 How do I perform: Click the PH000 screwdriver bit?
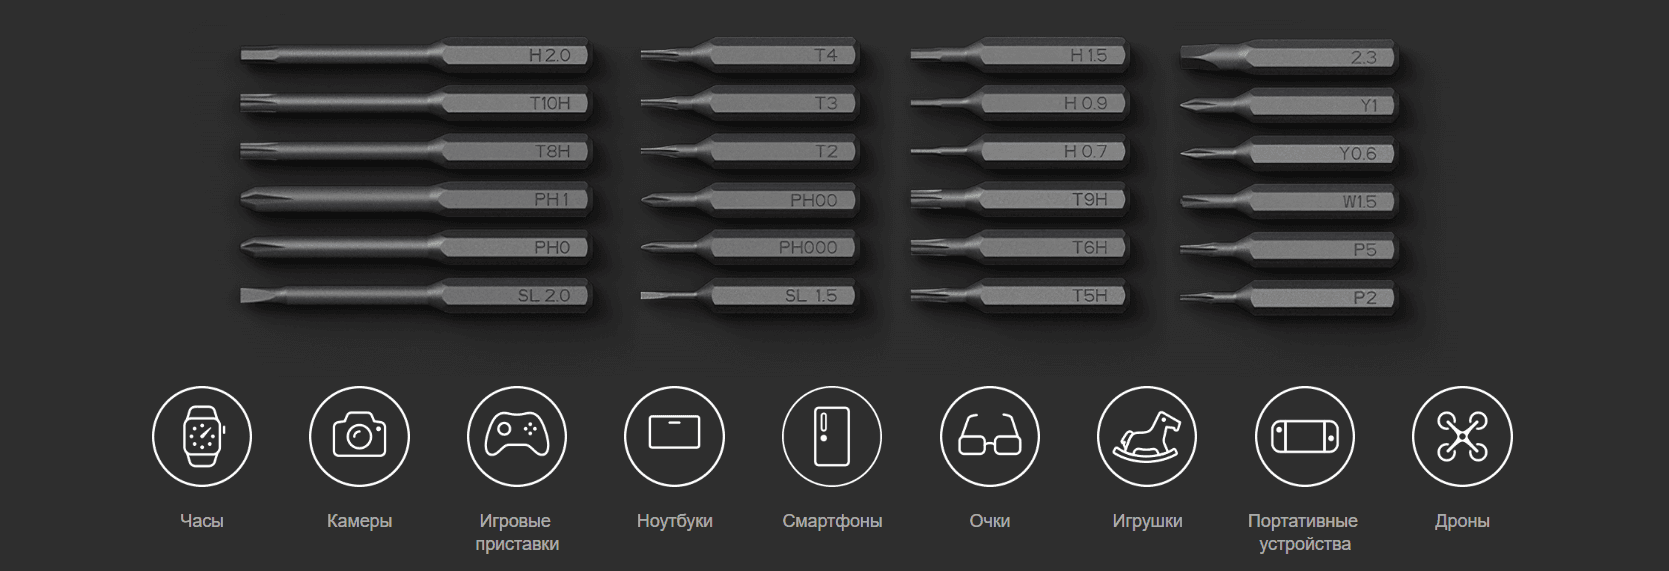[x=750, y=247]
